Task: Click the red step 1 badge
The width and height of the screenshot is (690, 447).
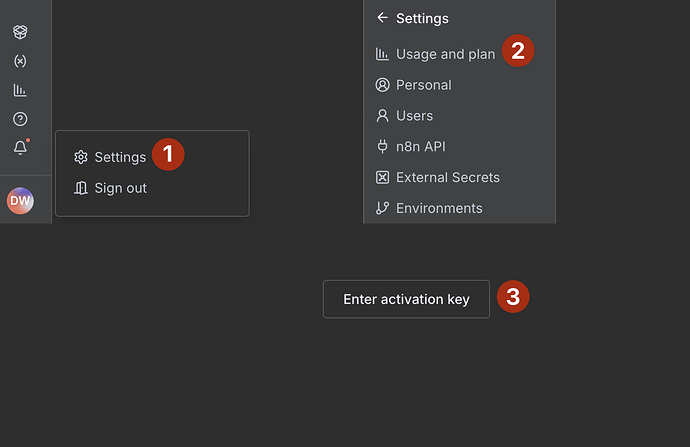Action: 168,154
